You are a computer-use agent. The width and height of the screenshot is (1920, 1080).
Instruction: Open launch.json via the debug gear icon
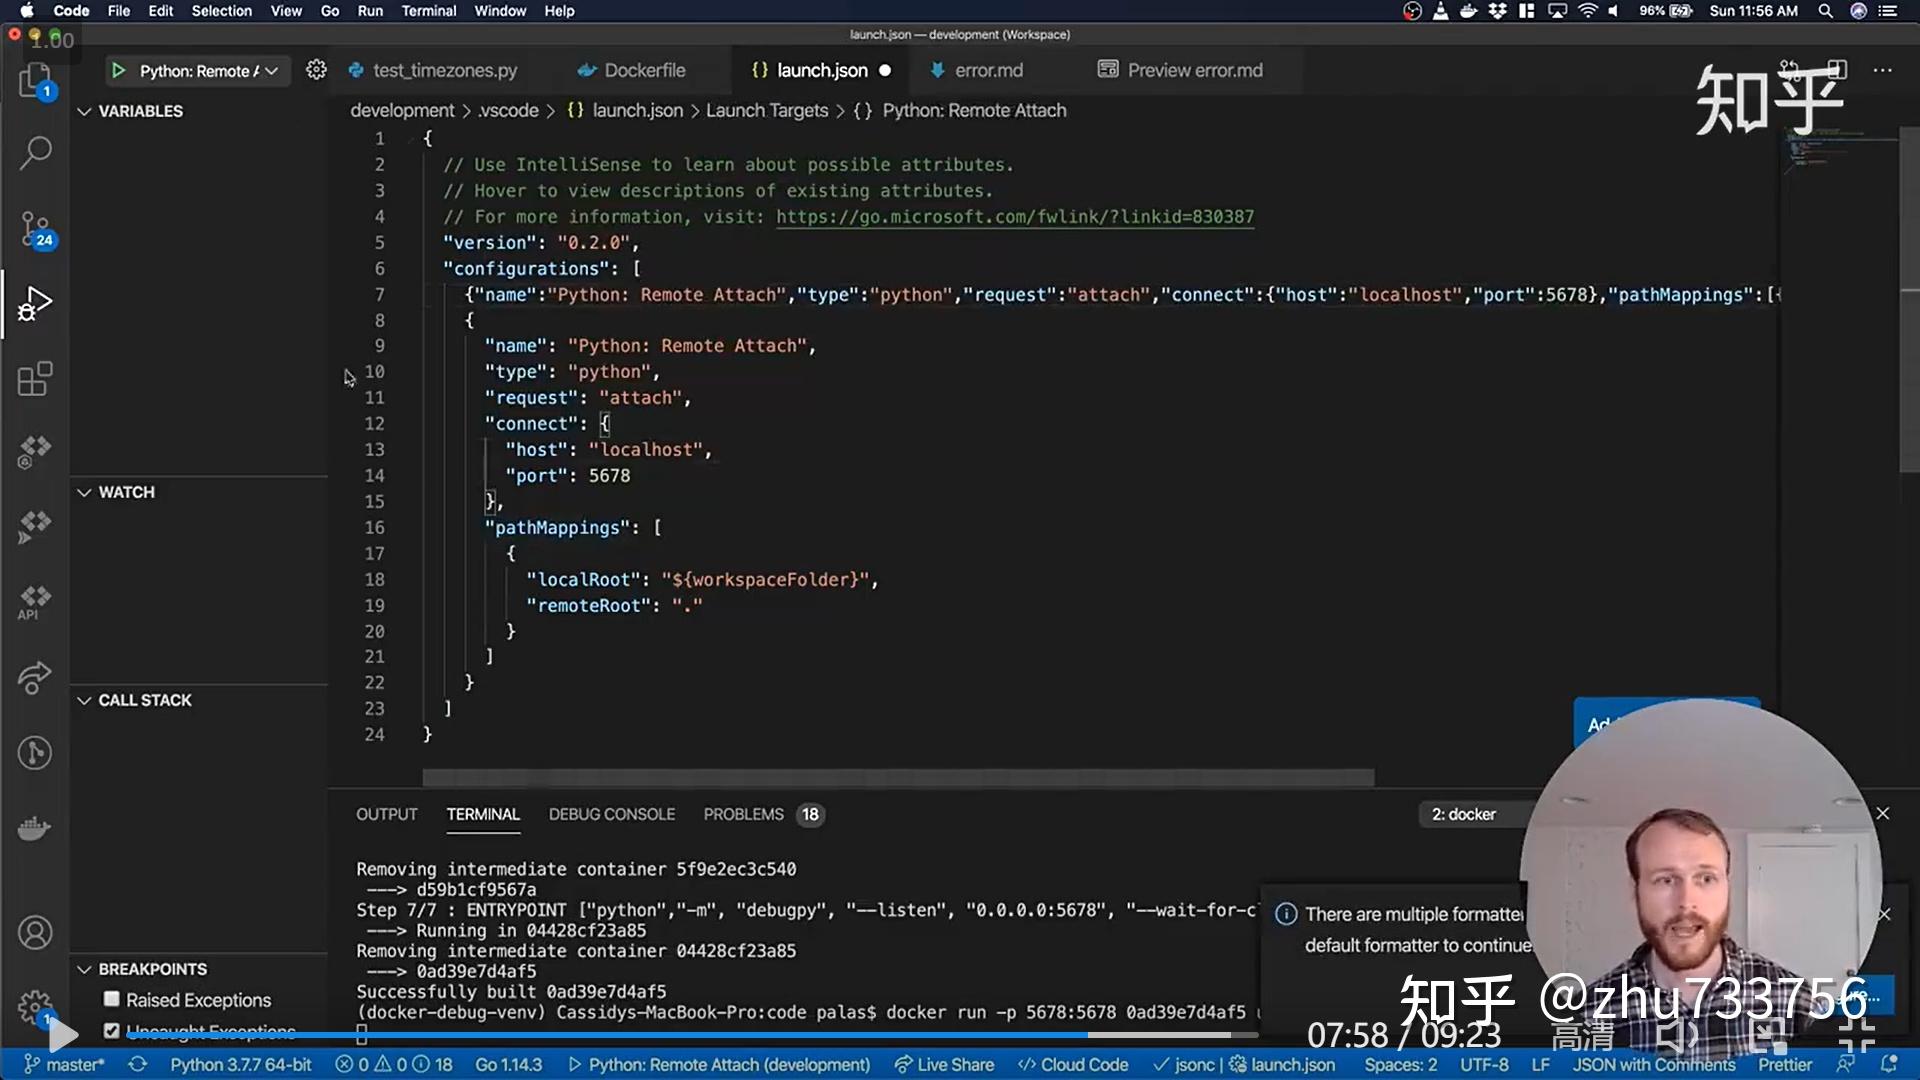click(316, 70)
